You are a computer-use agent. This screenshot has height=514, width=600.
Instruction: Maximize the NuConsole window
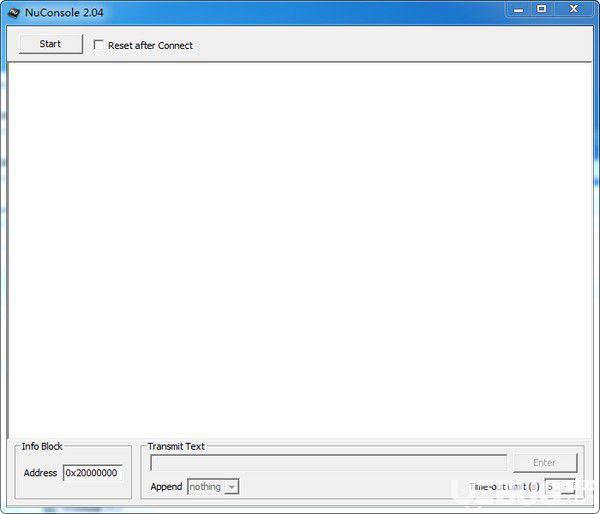coord(541,9)
